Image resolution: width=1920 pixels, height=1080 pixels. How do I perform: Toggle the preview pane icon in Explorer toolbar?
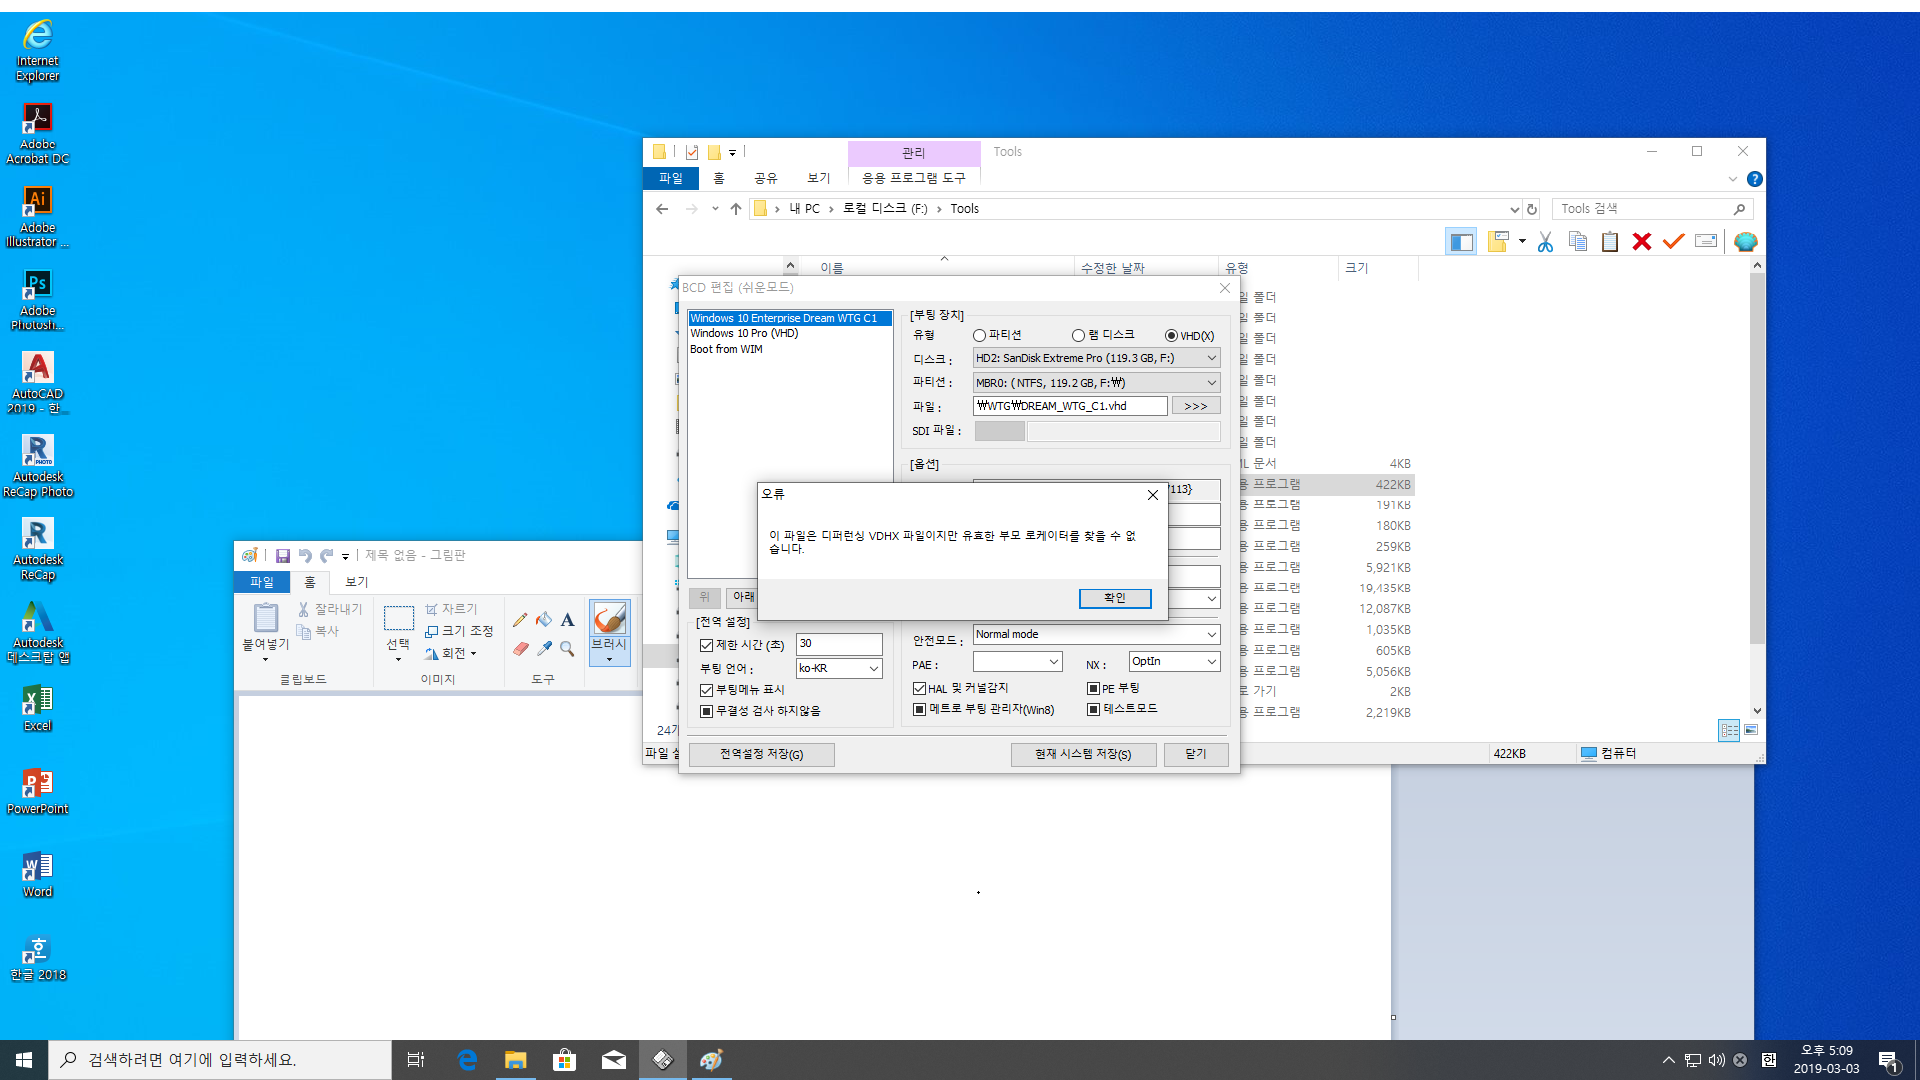coord(1461,242)
